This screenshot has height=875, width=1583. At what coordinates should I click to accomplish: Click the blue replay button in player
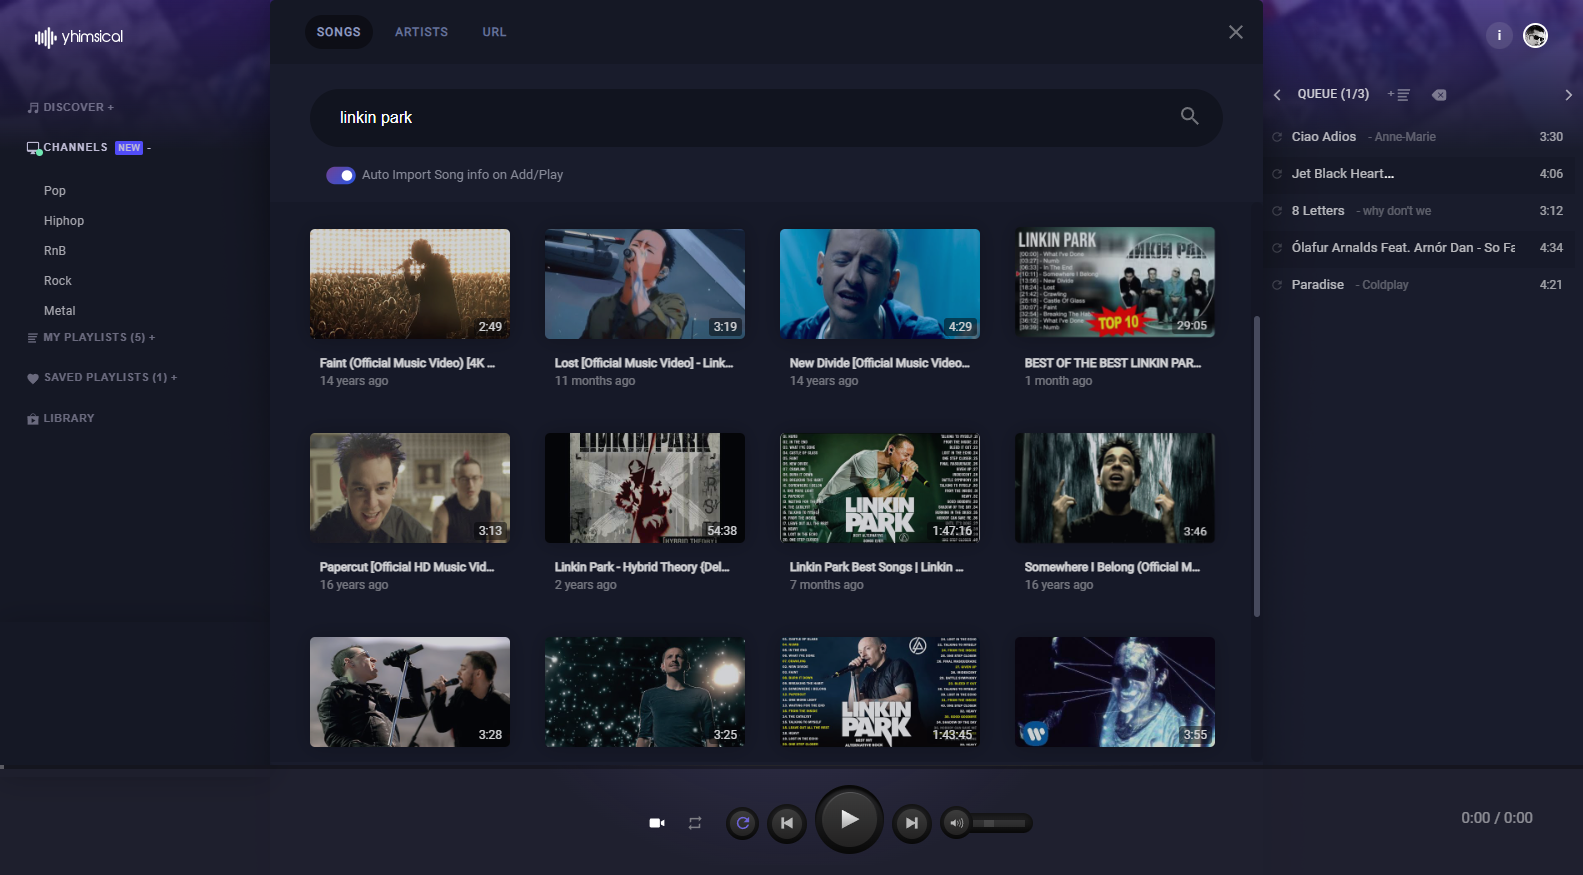coord(742,823)
